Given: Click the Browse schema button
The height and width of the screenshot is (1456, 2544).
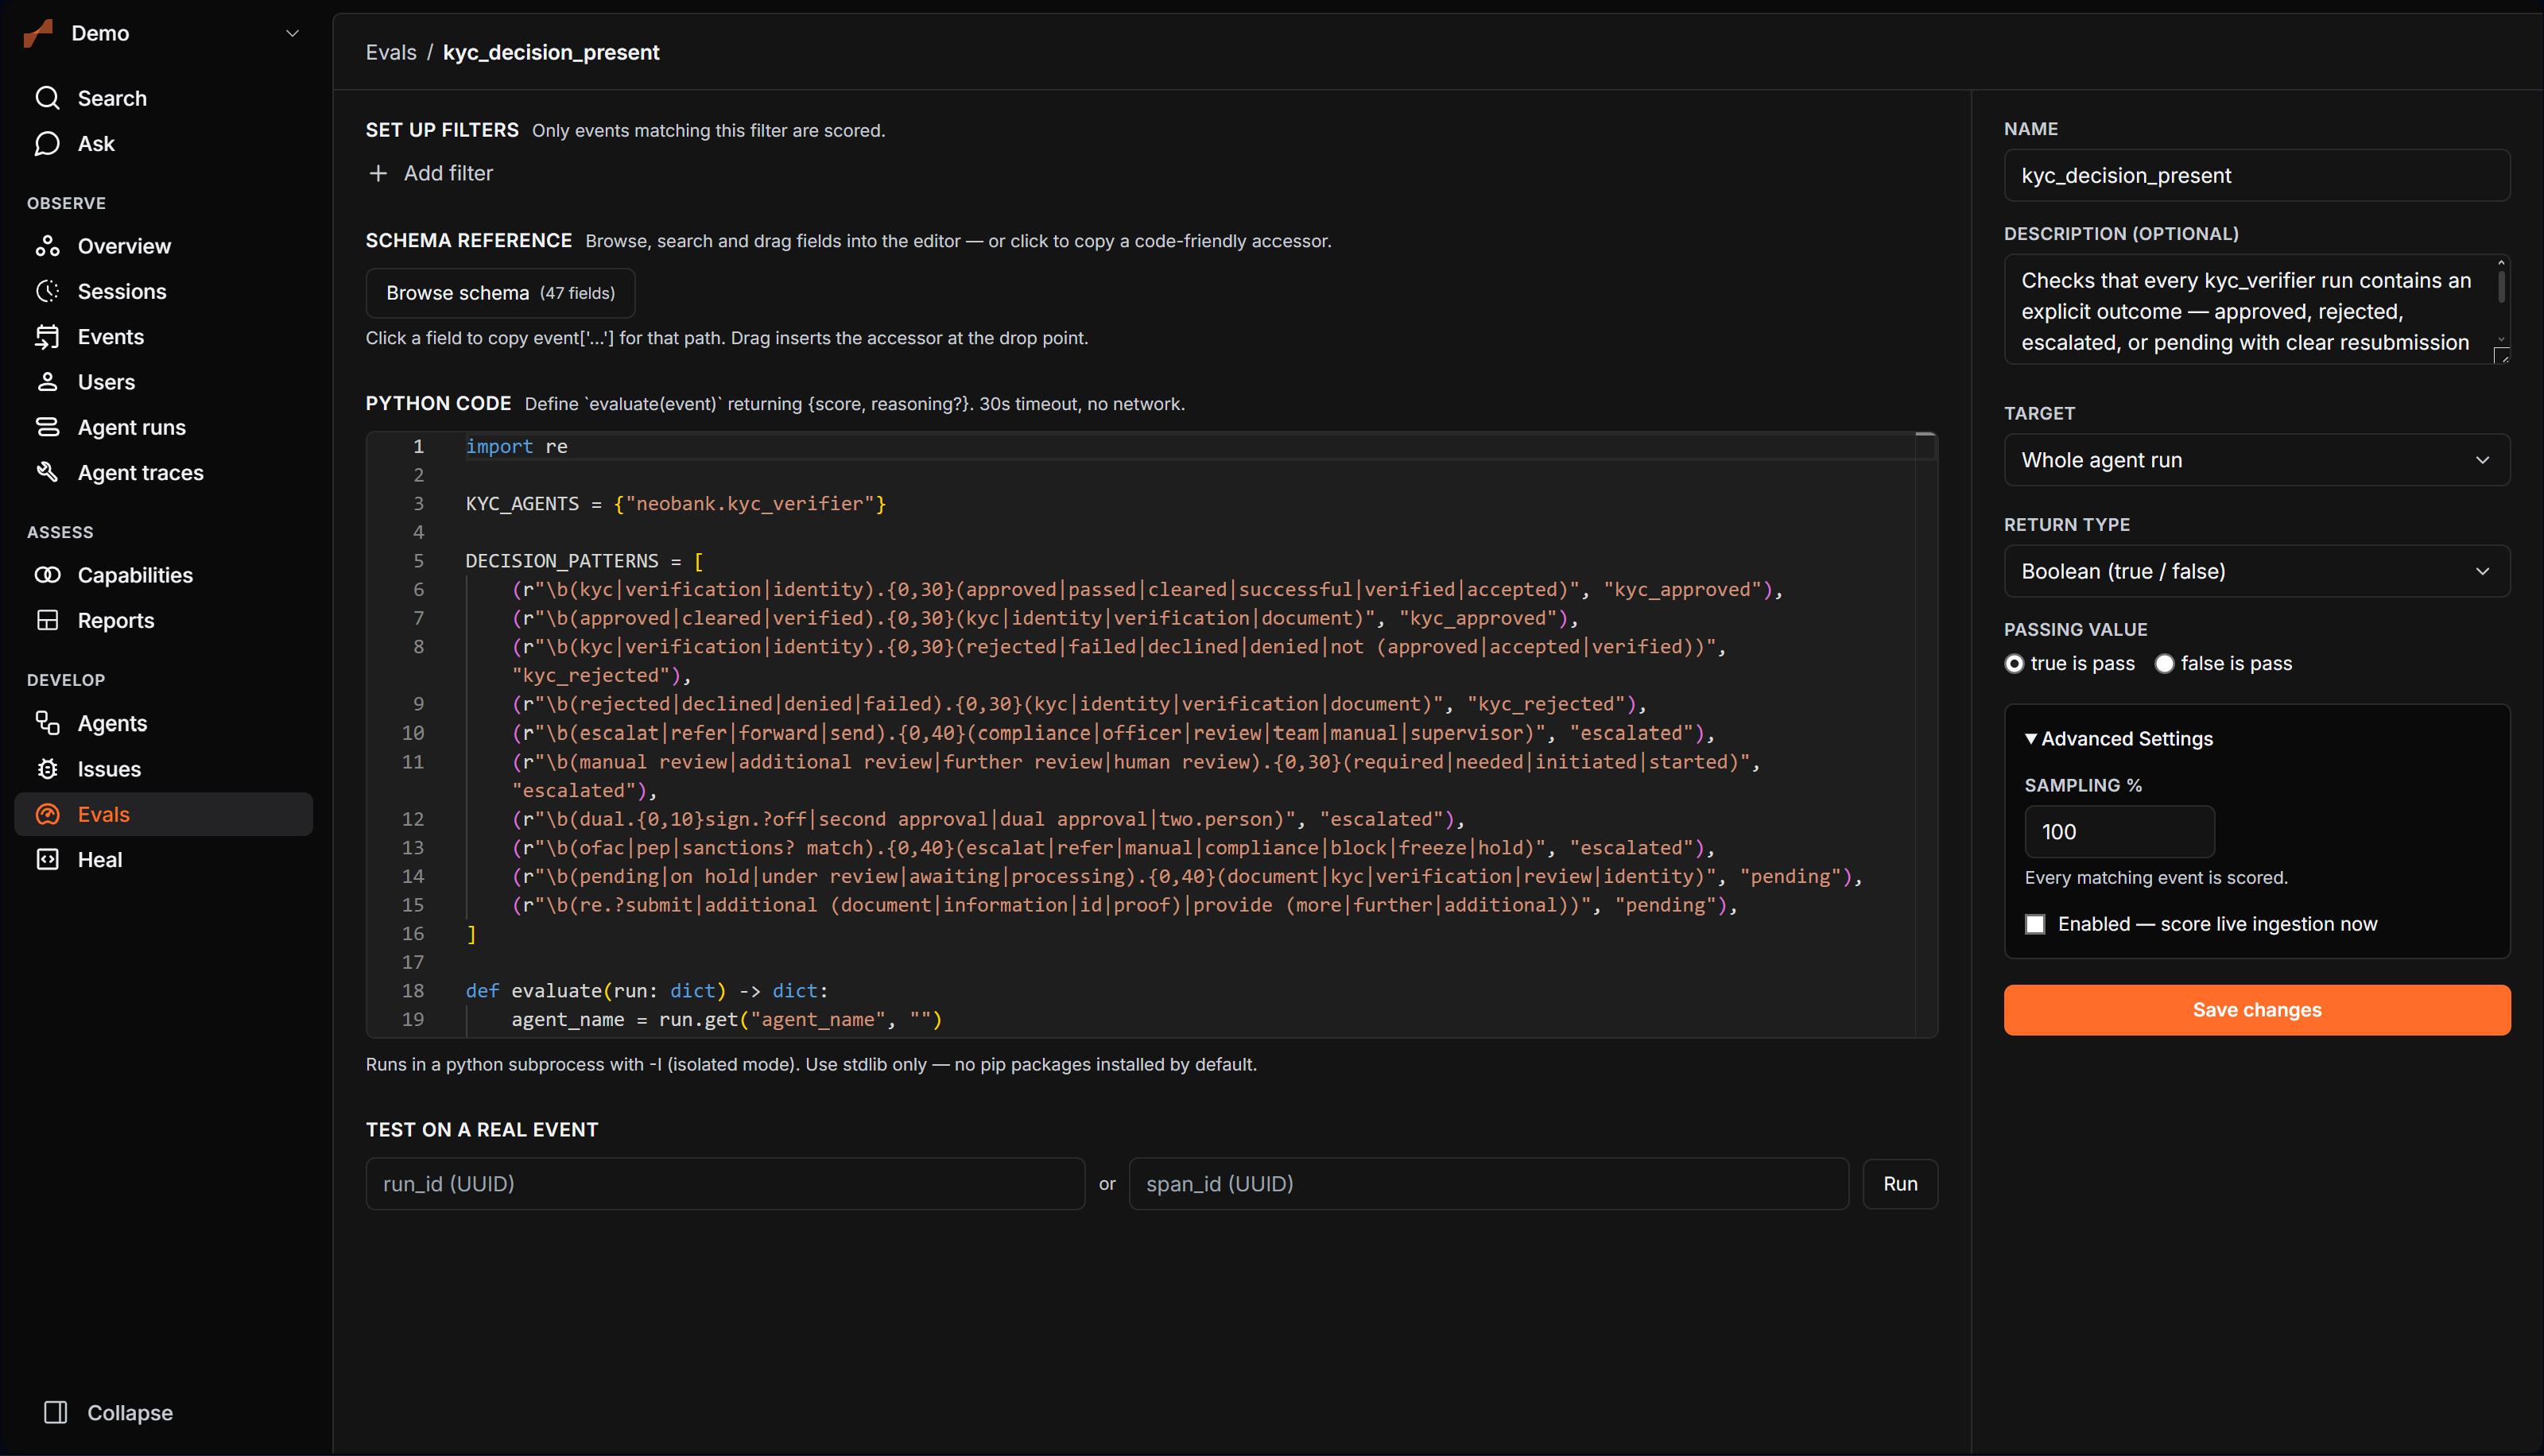Looking at the screenshot, I should tap(500, 293).
